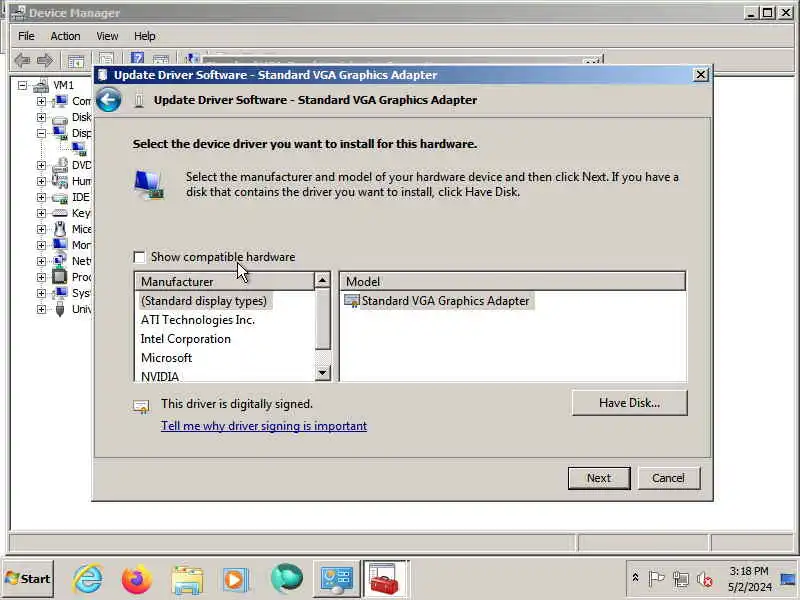
Task: Open the View menu
Action: 107,36
